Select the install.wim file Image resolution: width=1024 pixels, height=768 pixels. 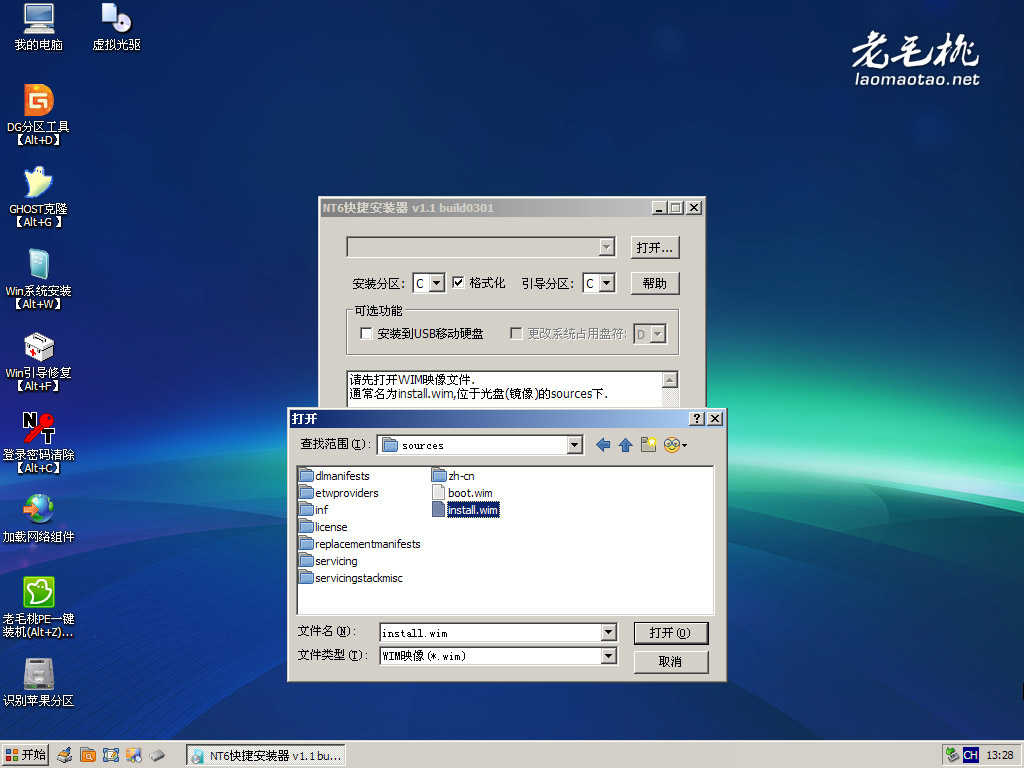point(466,509)
